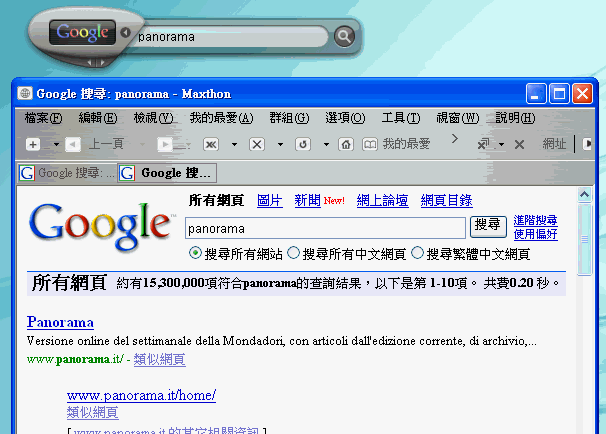Screen dimensions: 606x434
Task: Open the 新聞 news link
Action: (308, 200)
